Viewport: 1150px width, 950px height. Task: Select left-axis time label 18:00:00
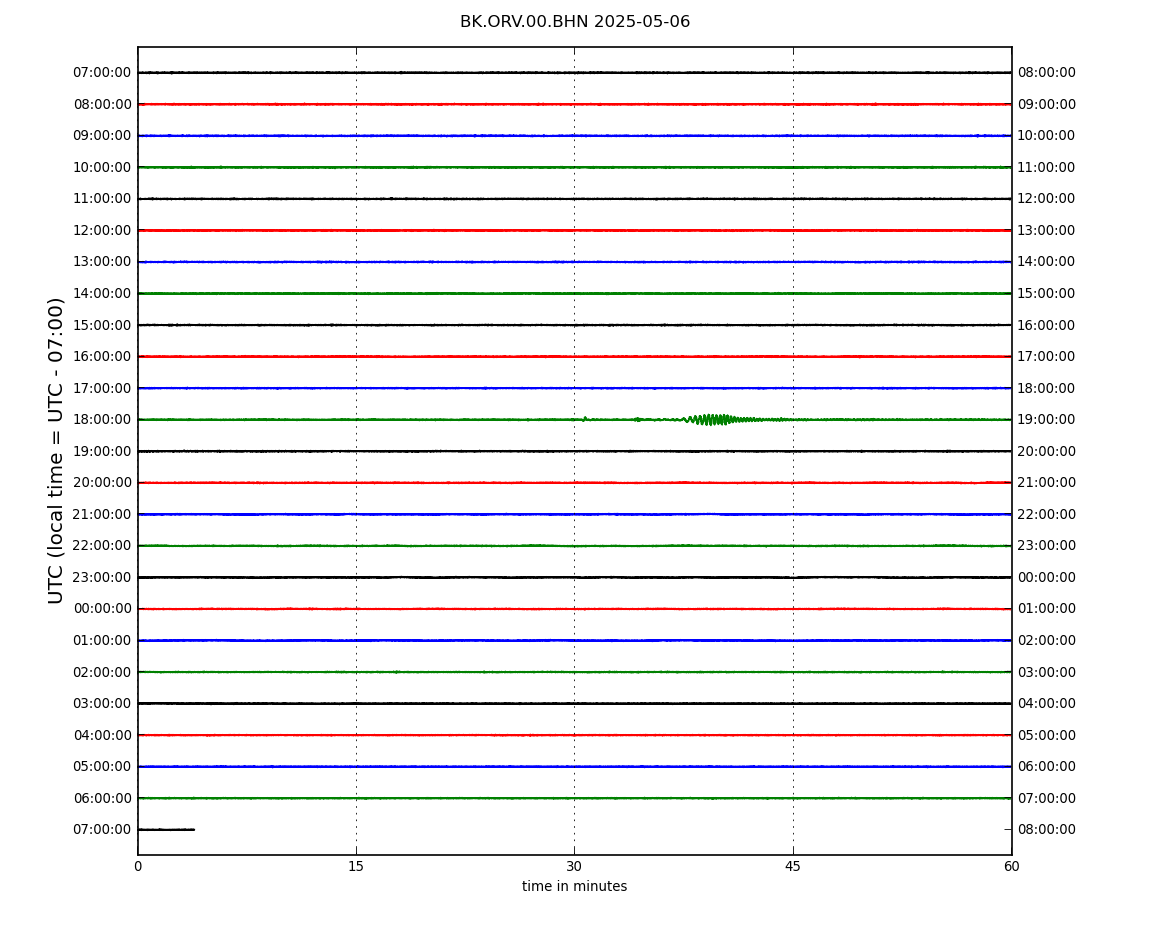pos(102,420)
